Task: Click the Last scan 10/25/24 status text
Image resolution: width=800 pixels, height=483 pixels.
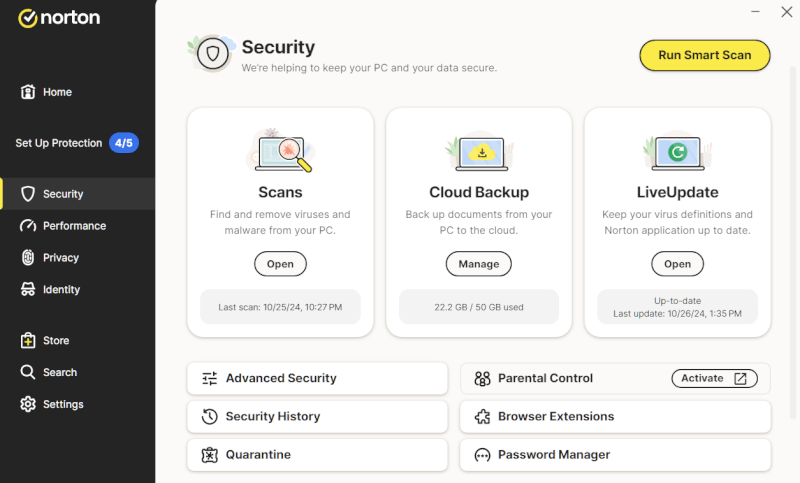Action: tap(280, 307)
